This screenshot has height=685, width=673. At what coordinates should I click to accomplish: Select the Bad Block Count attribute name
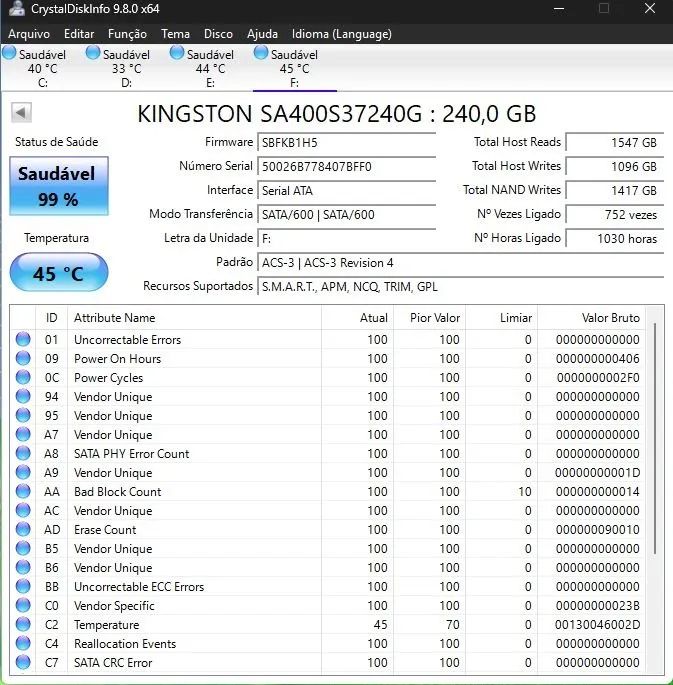click(117, 491)
